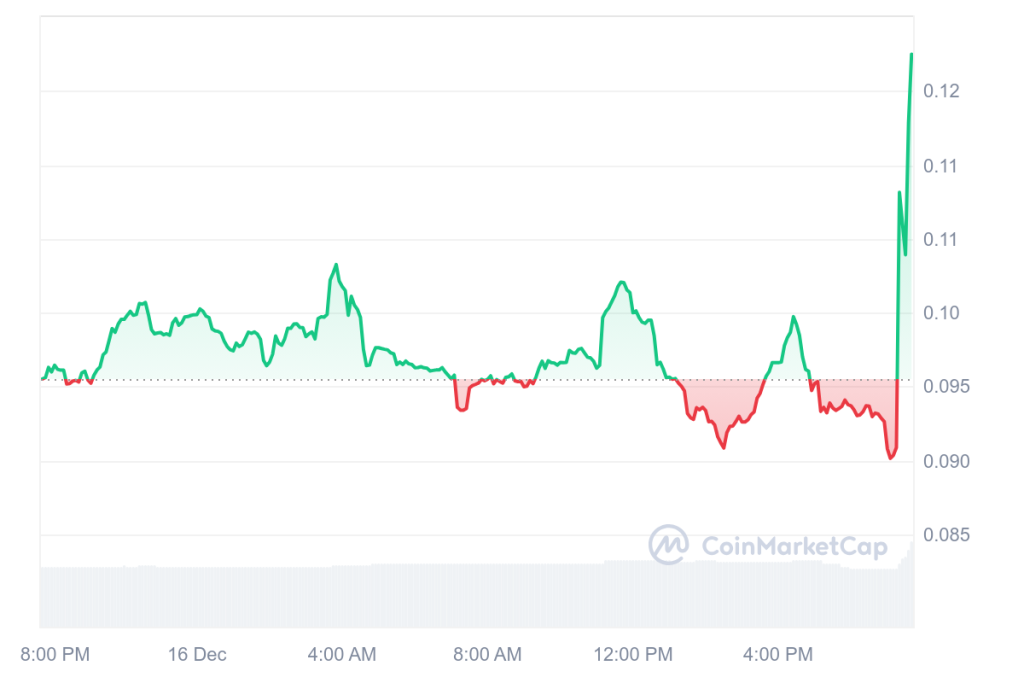Click the red trough between 12:00 PM and 4:00 PM
Screen dimensions: 1024x683
(x=722, y=447)
